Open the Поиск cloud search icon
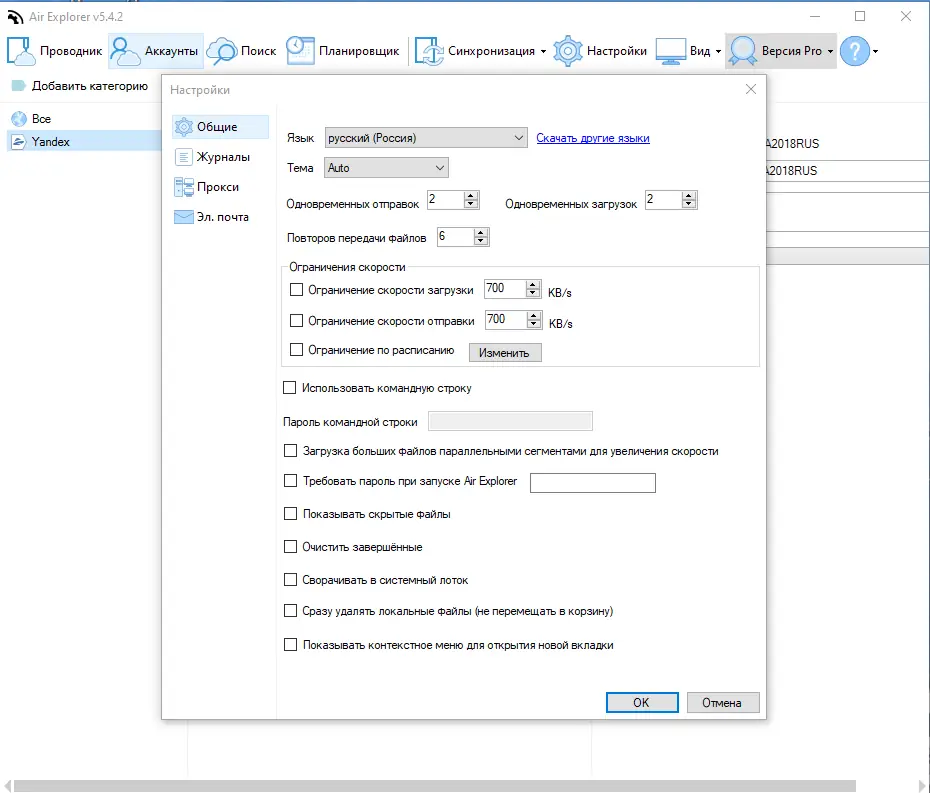Viewport: 930px width, 793px height. 221,52
